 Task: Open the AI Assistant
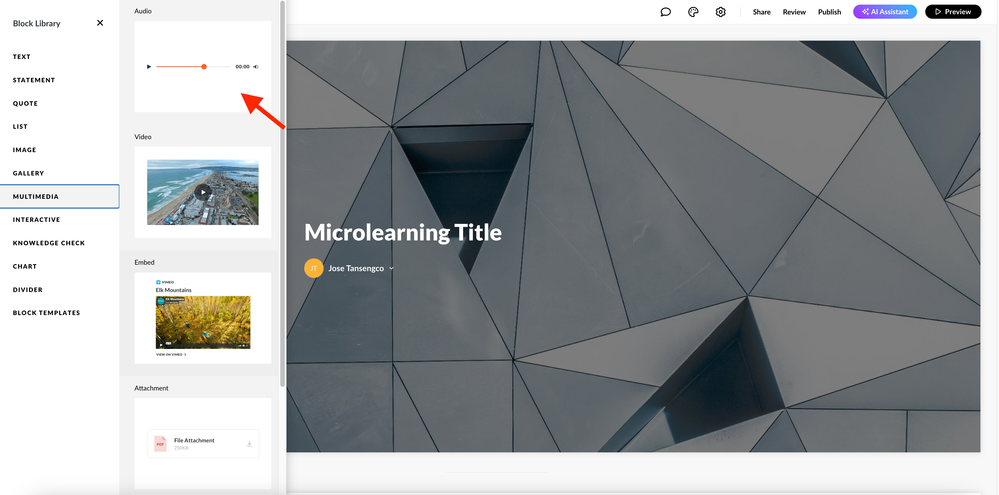pos(885,11)
